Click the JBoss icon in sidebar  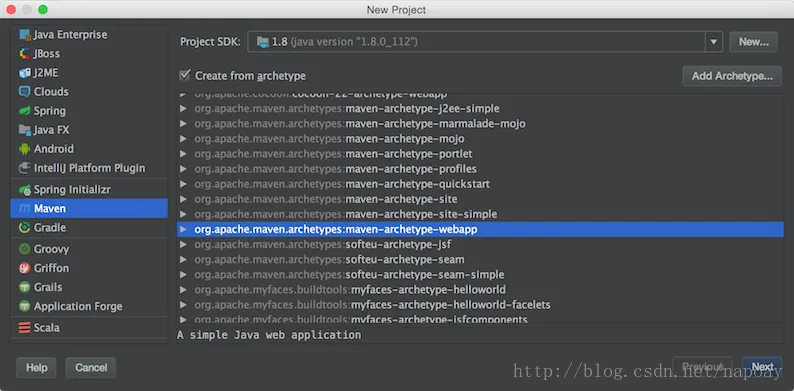click(25, 54)
